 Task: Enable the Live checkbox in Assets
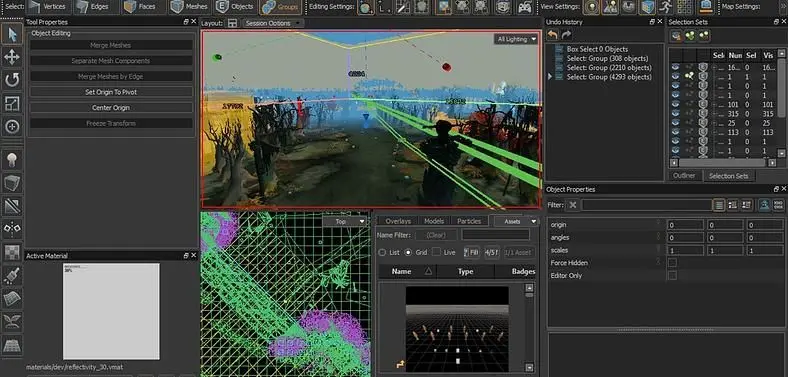click(436, 252)
